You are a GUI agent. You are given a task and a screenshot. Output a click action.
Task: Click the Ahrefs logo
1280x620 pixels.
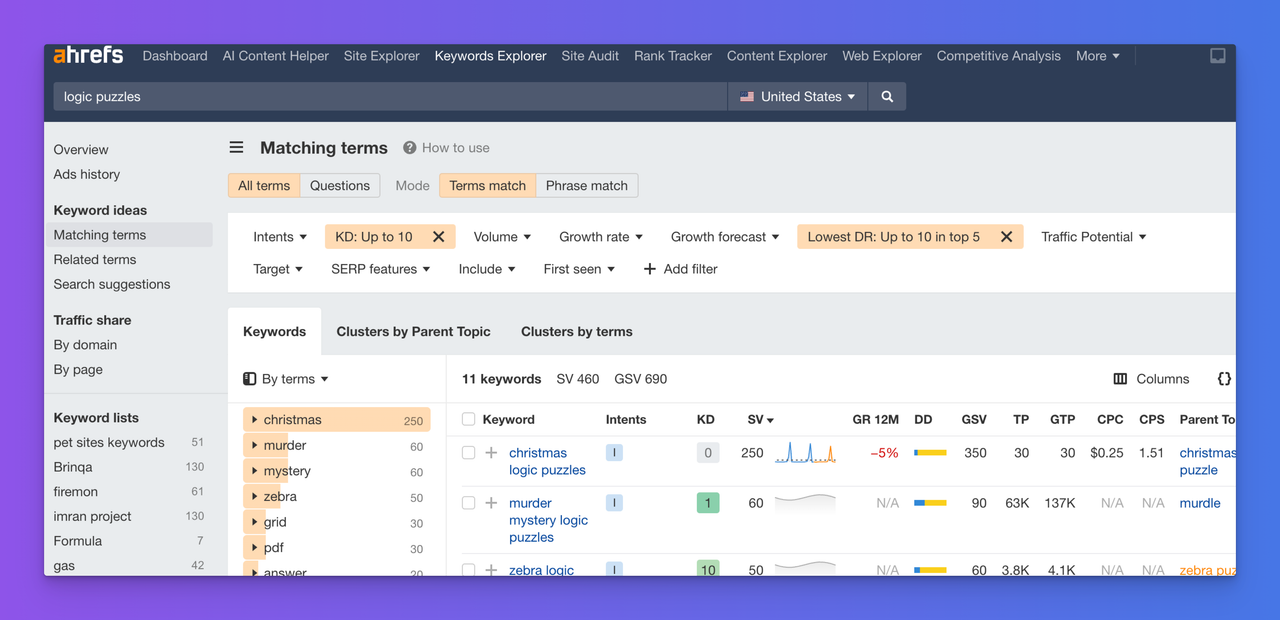pyautogui.click(x=89, y=55)
